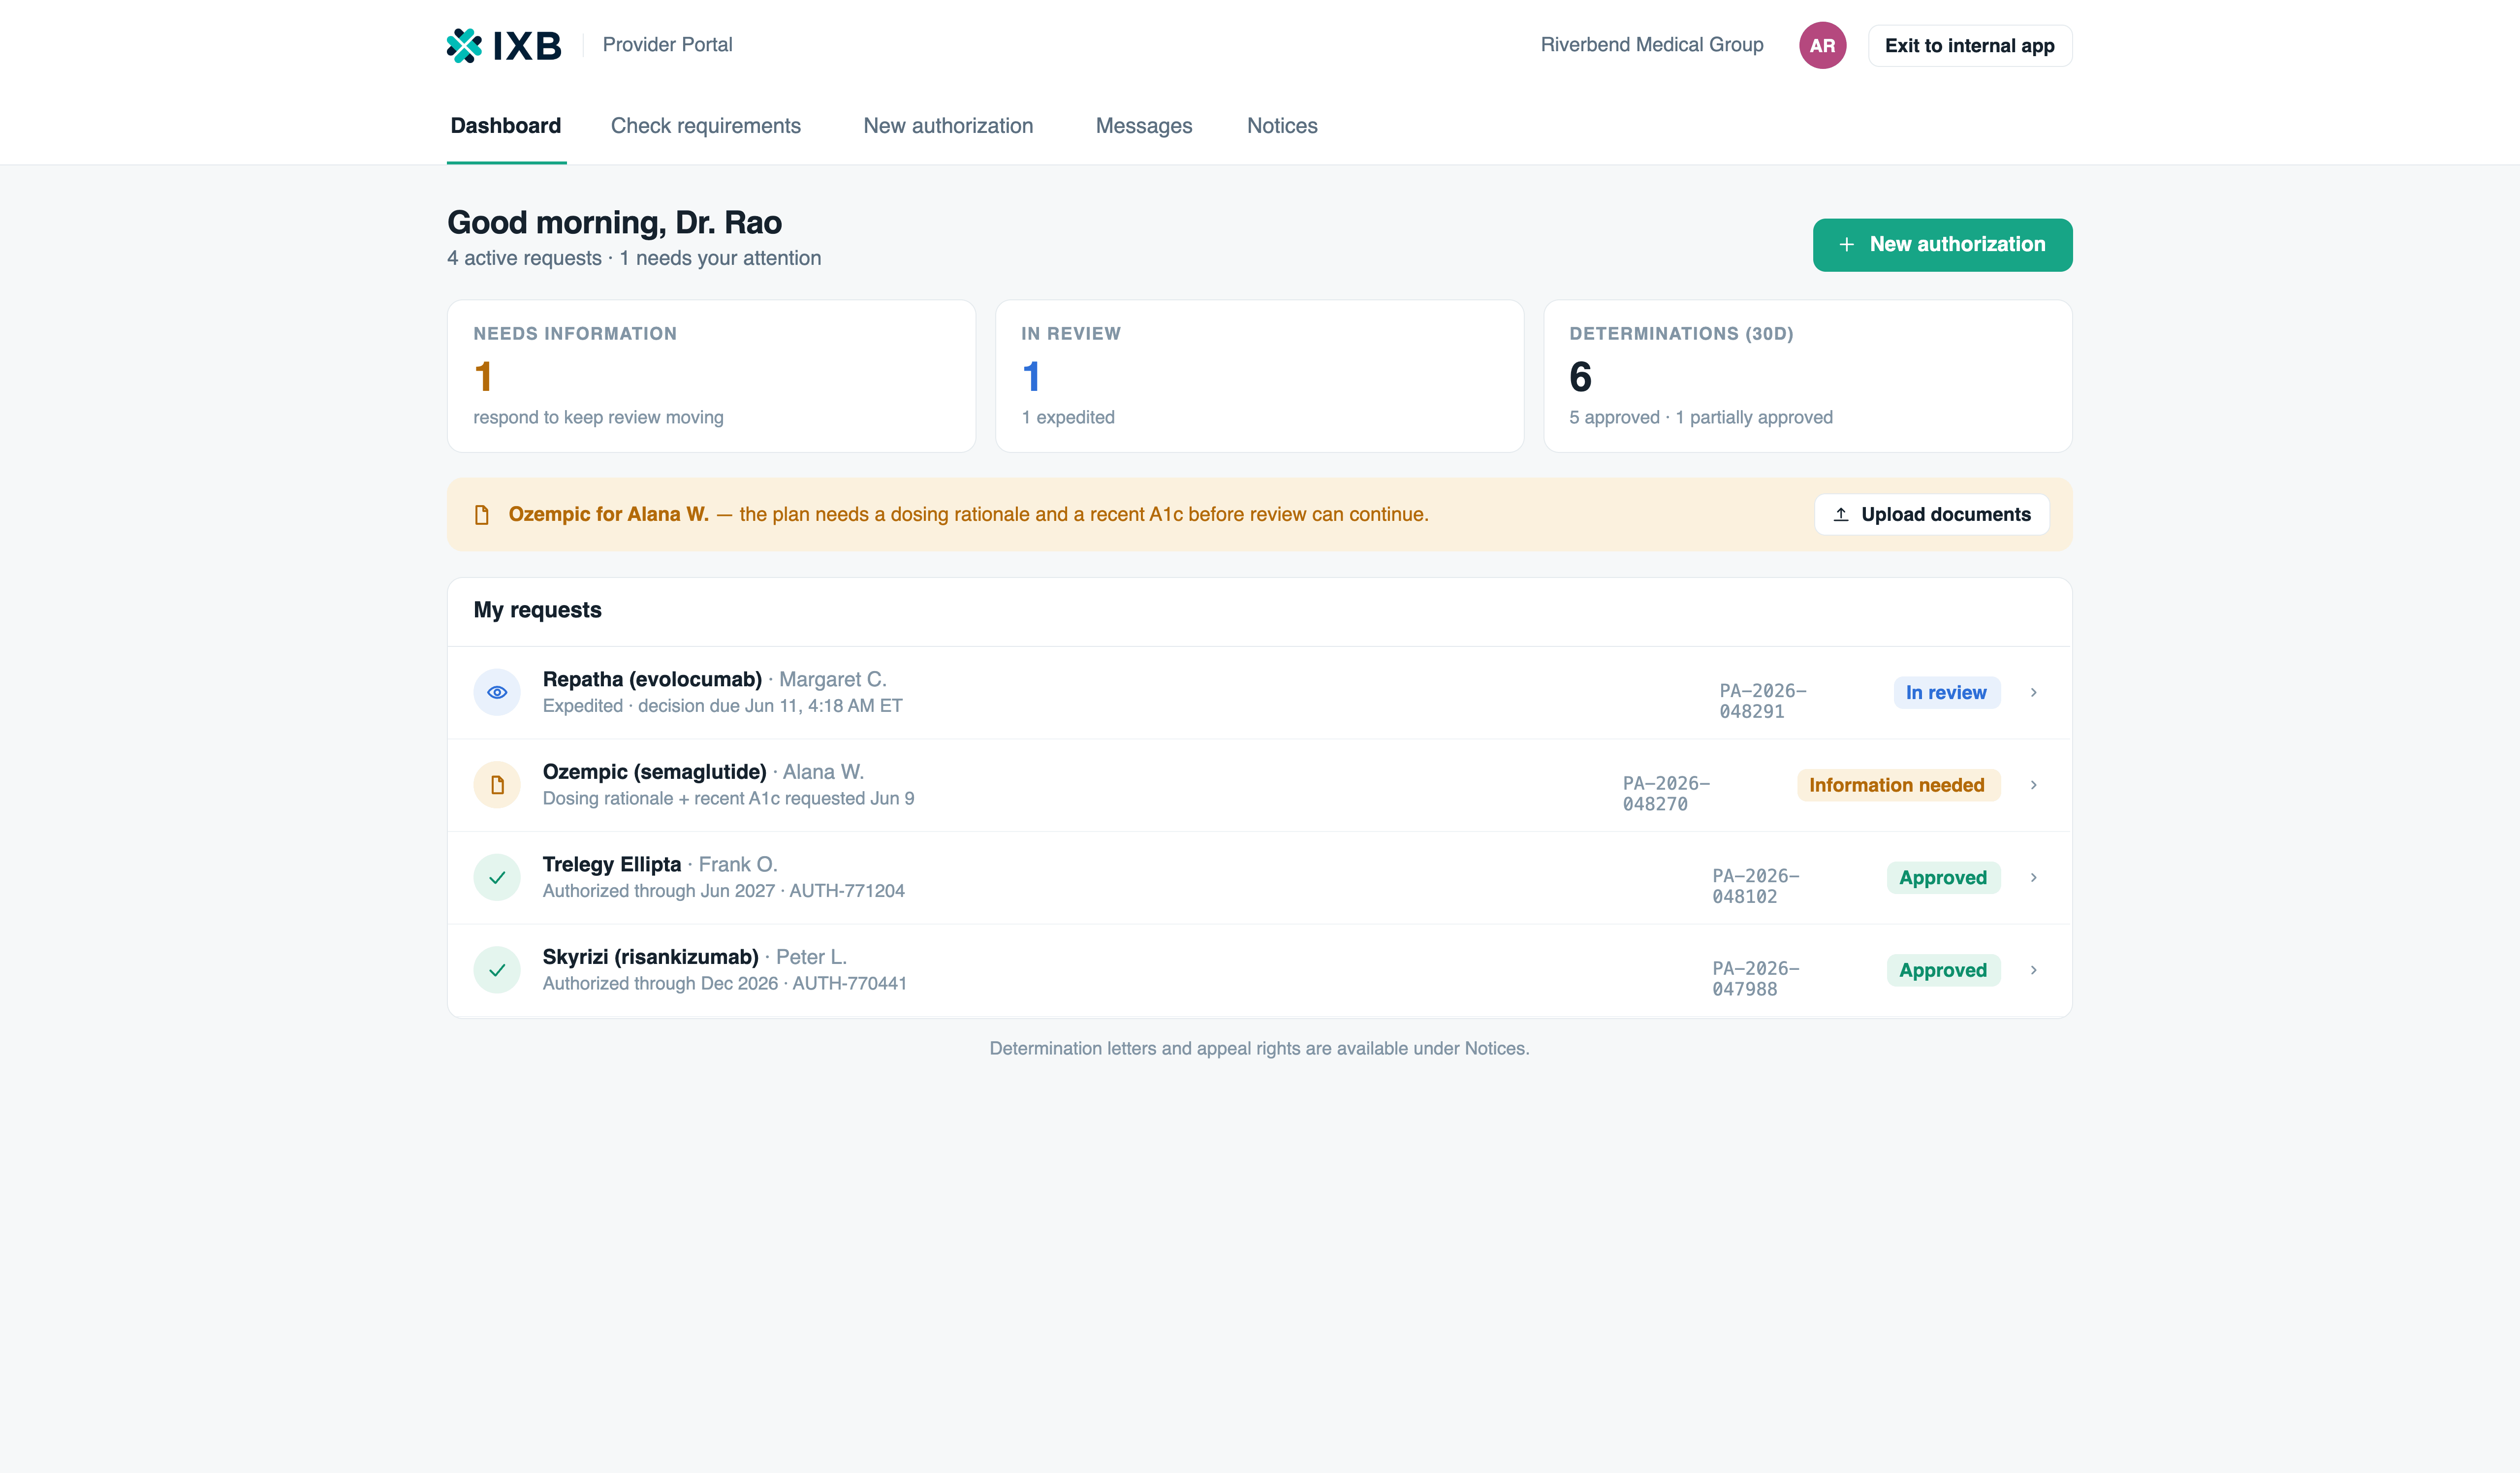Open Repatha (evolocumab) request title
The height and width of the screenshot is (1473, 2520).
click(652, 679)
